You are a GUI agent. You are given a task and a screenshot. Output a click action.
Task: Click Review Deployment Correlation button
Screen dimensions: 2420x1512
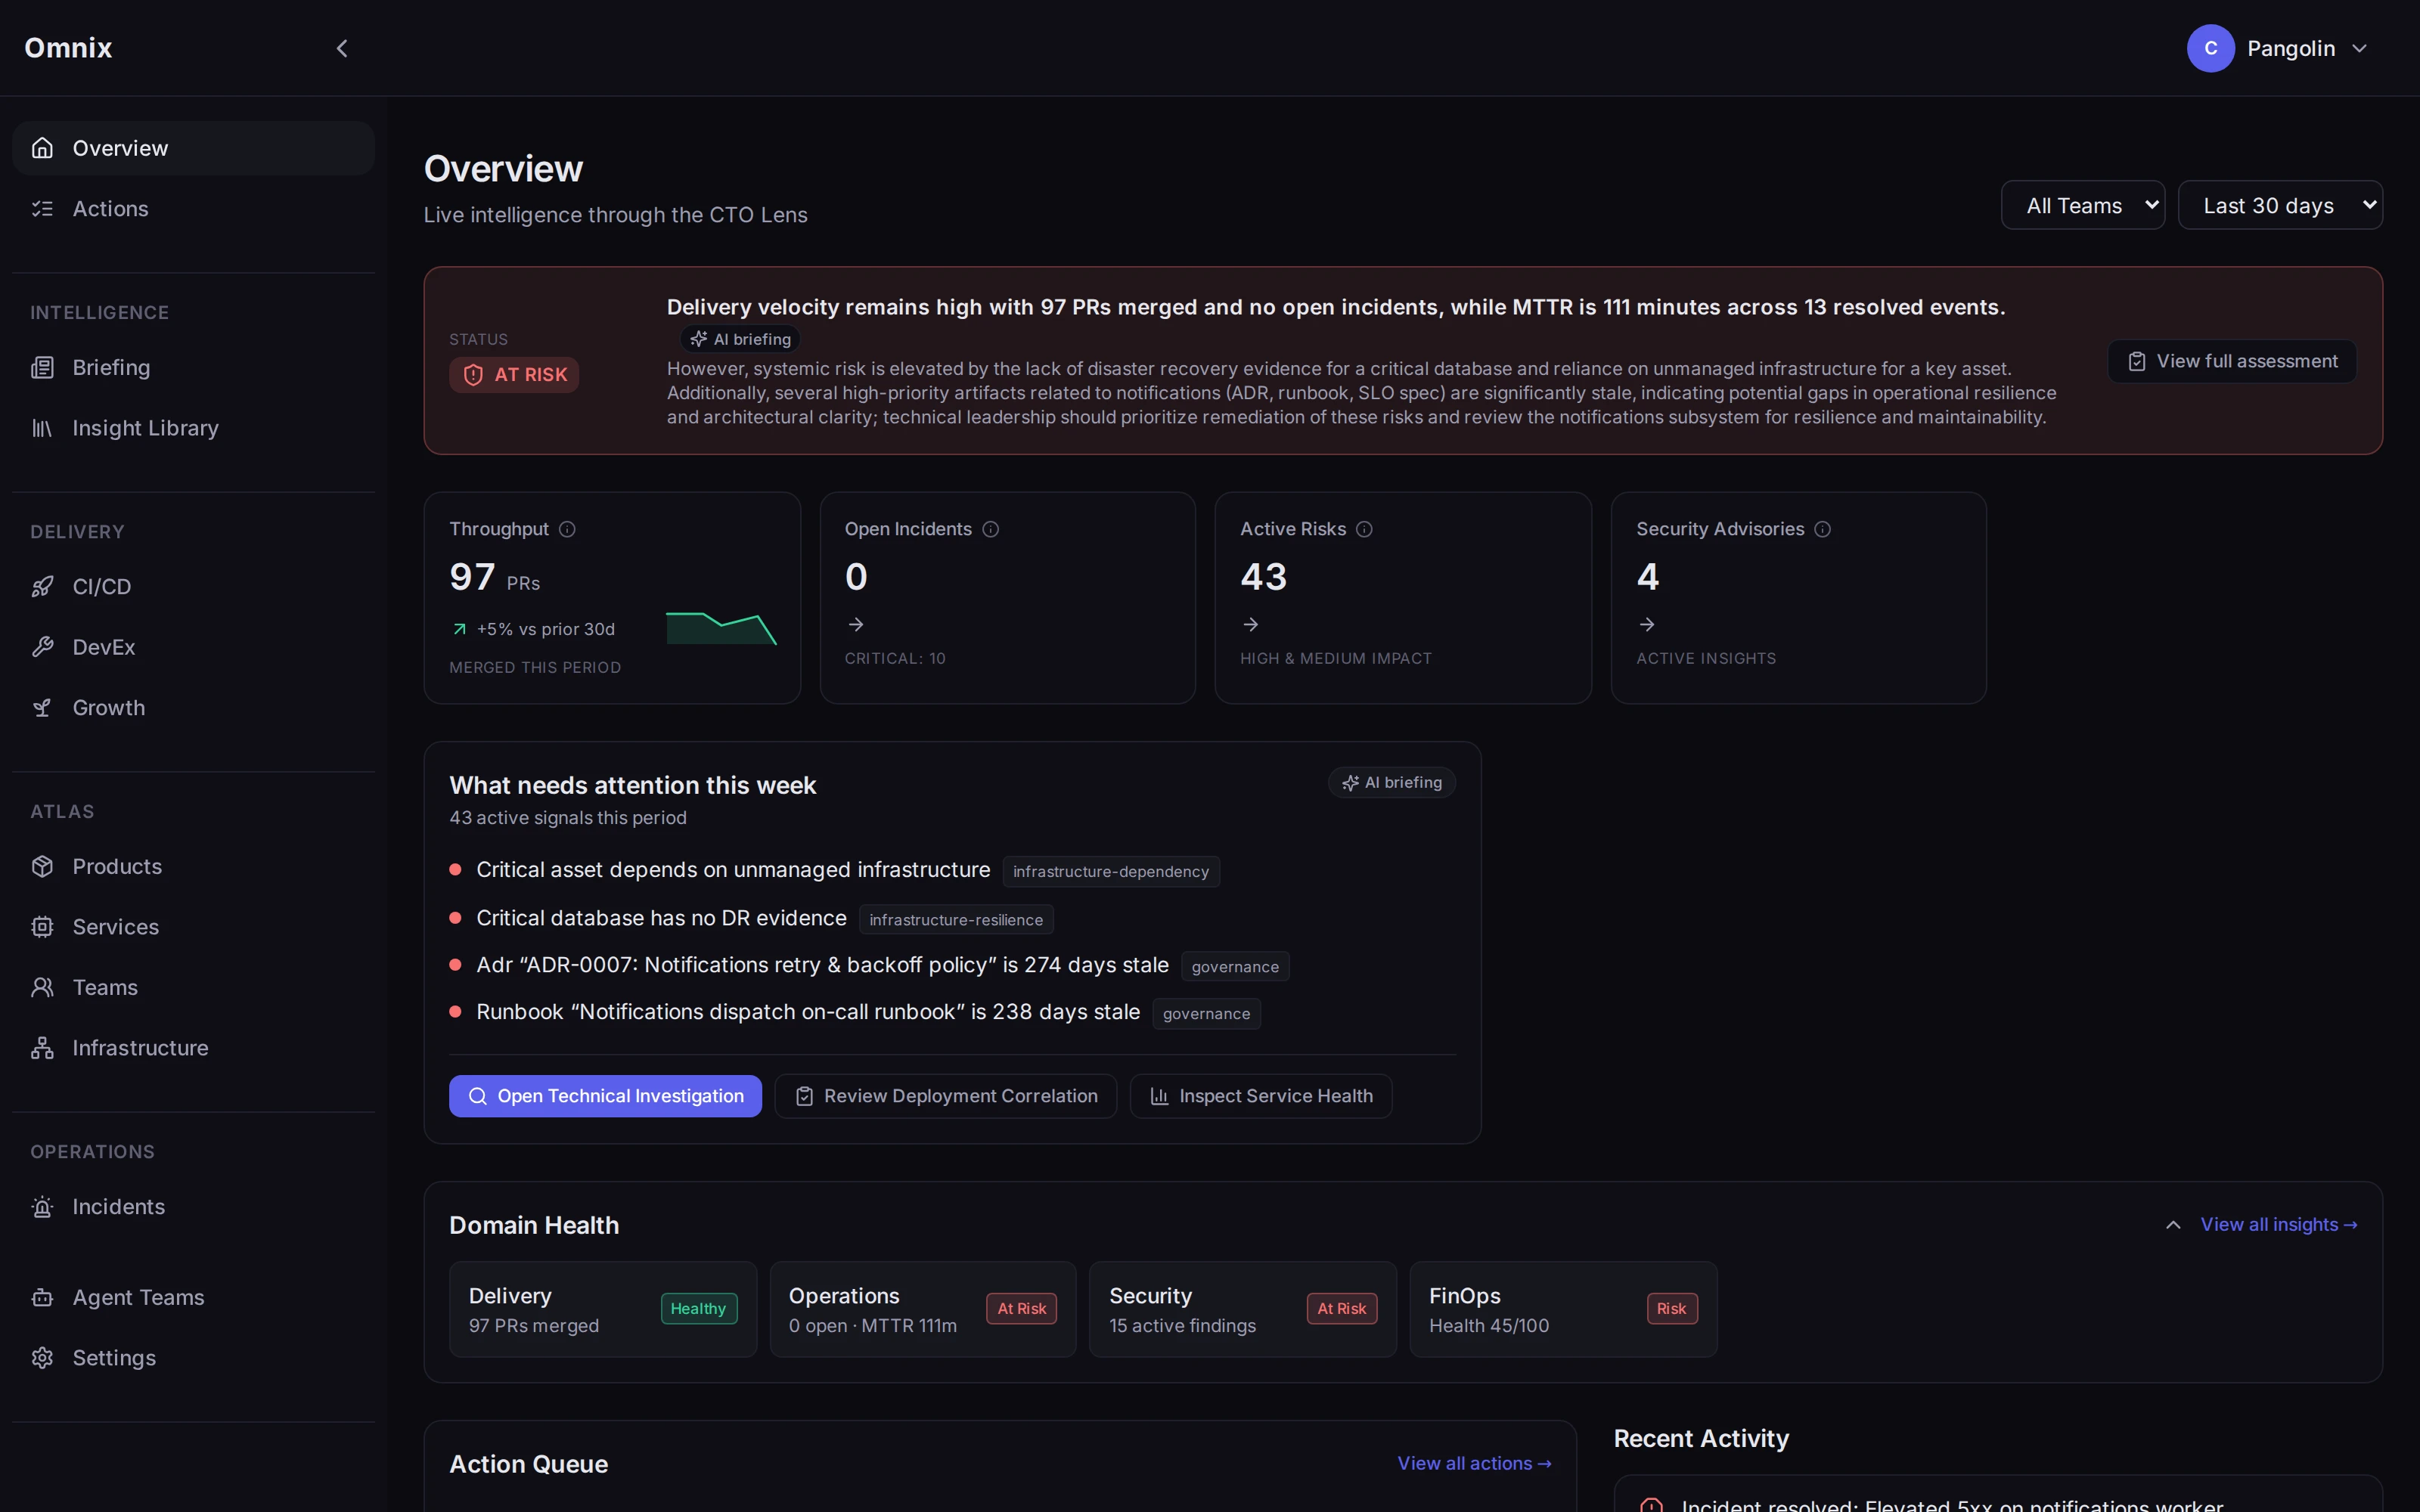pos(945,1096)
